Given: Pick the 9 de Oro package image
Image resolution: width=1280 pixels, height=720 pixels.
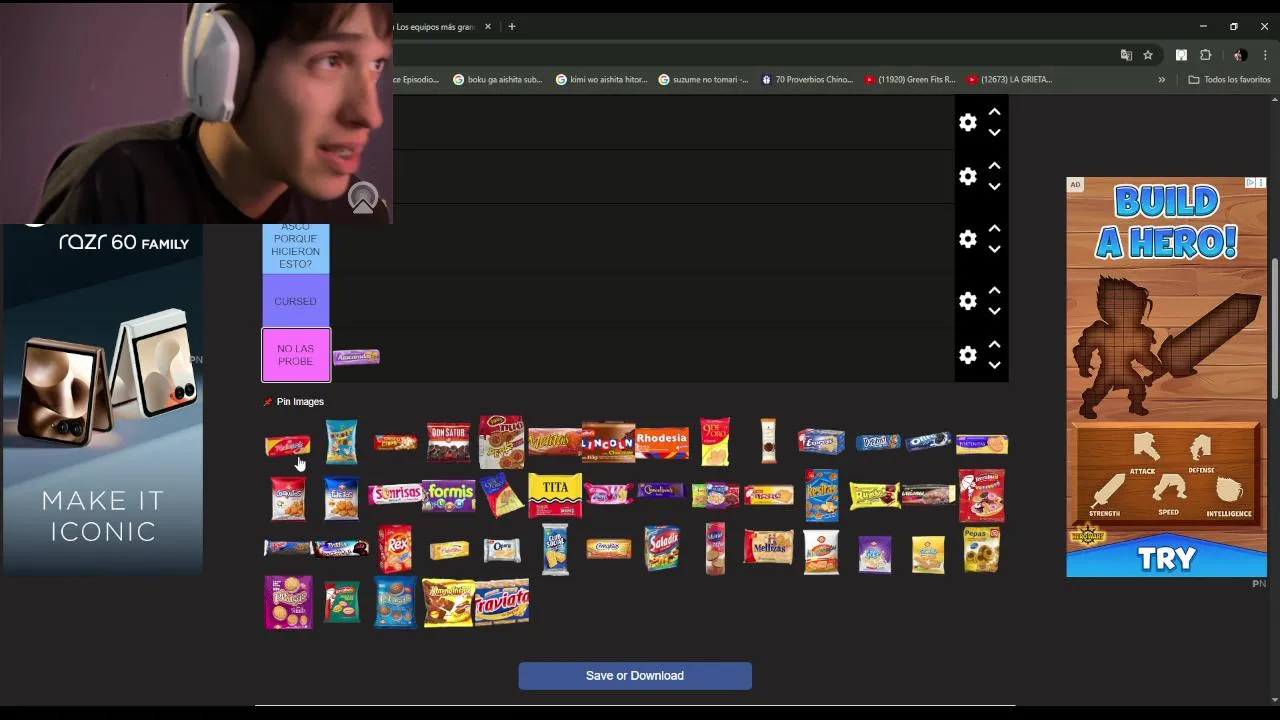Looking at the screenshot, I should (x=715, y=442).
